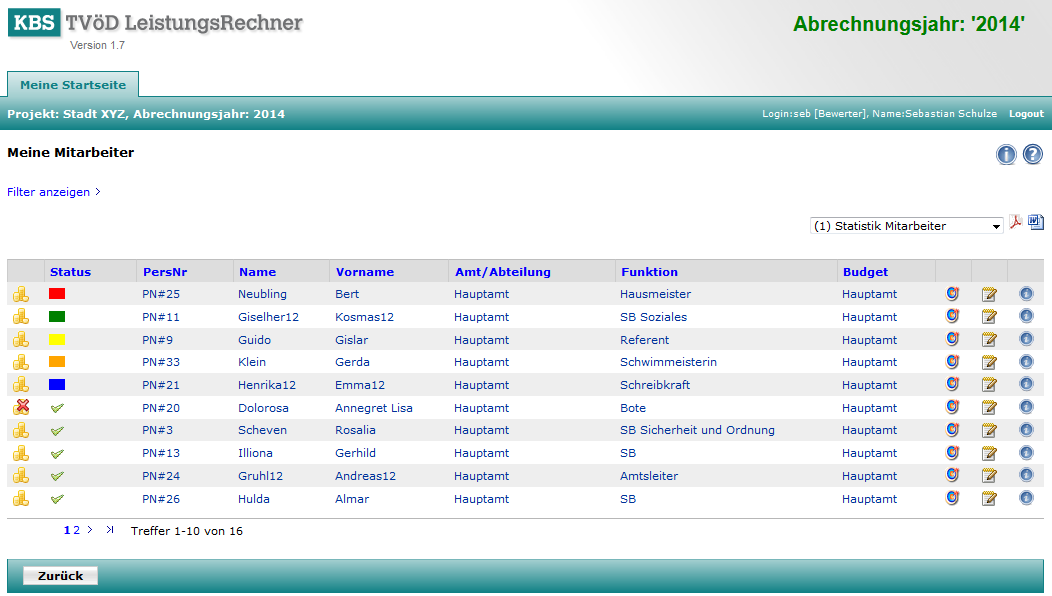The height and width of the screenshot is (596, 1052).
Task: Go to next page arrow
Action: [90, 530]
